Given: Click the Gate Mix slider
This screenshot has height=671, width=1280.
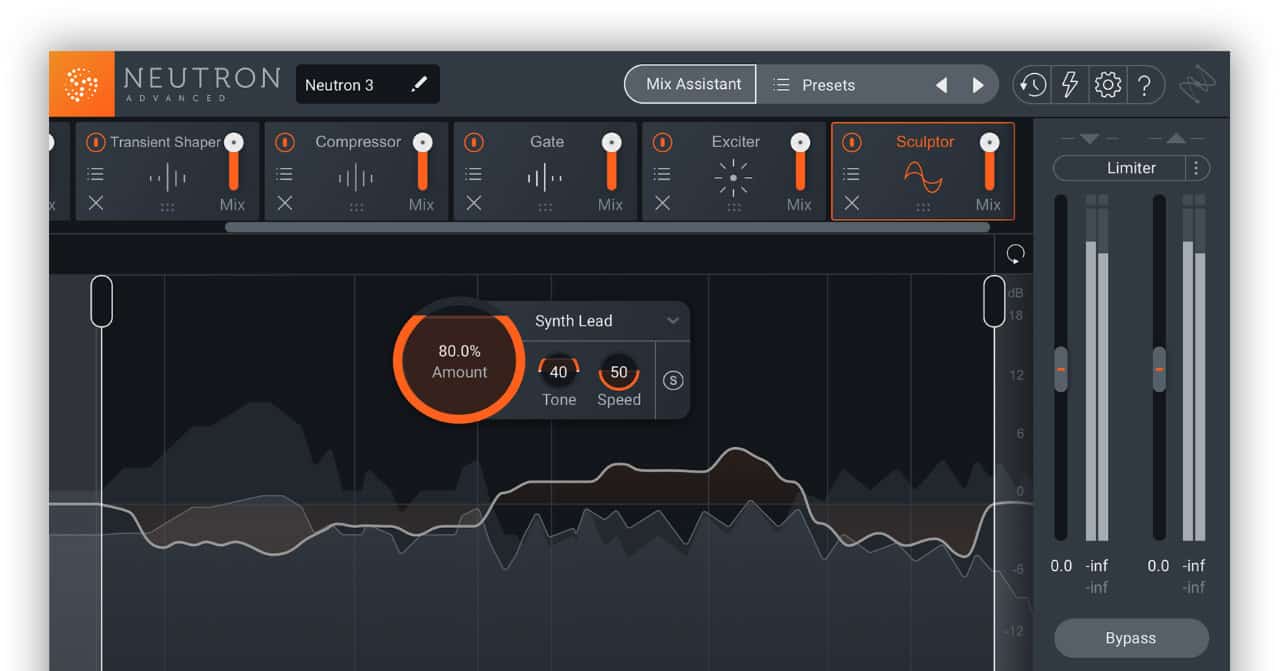Looking at the screenshot, I should [x=612, y=162].
